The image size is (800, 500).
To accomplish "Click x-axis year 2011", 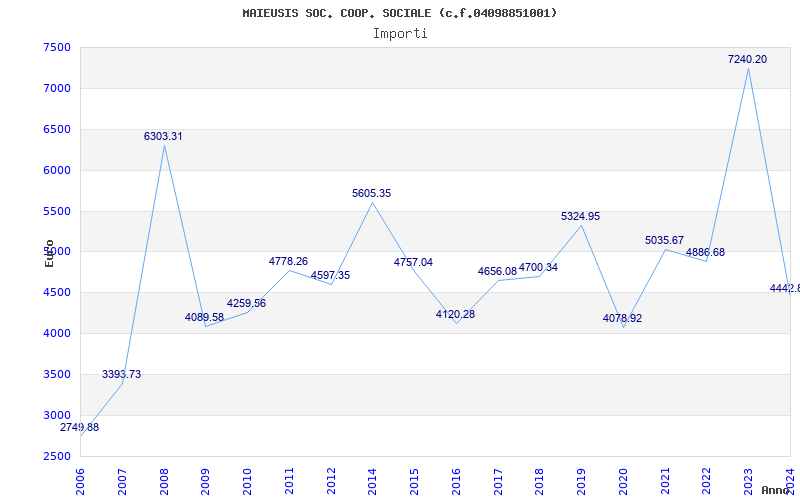I will pyautogui.click(x=289, y=481).
